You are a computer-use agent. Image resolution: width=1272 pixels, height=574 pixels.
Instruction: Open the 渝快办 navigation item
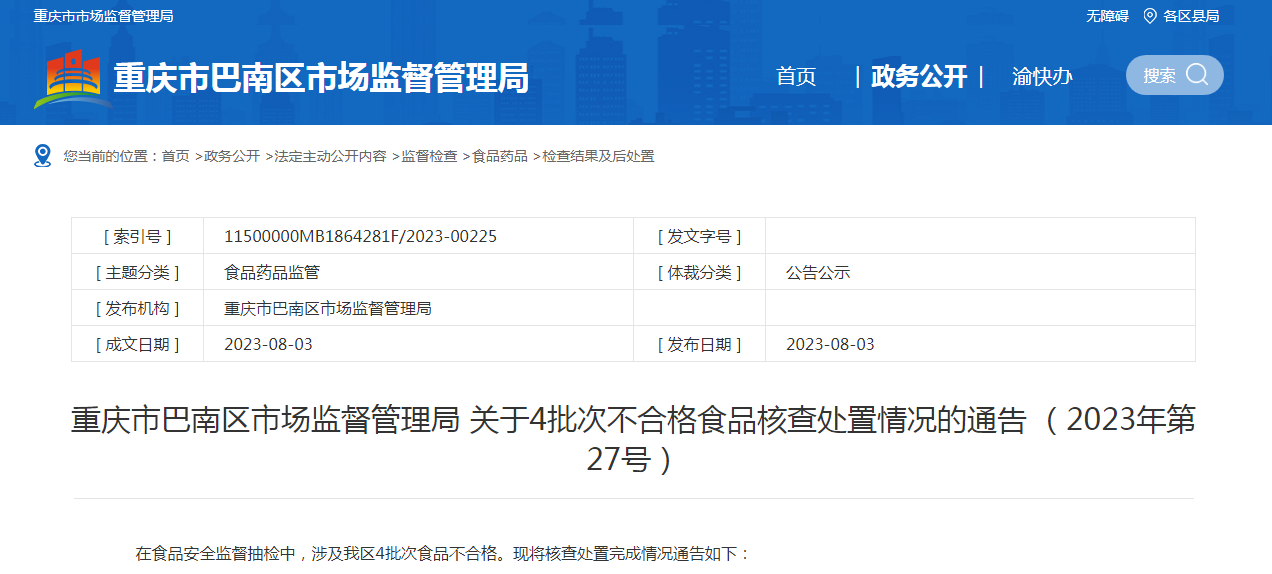tap(1042, 76)
